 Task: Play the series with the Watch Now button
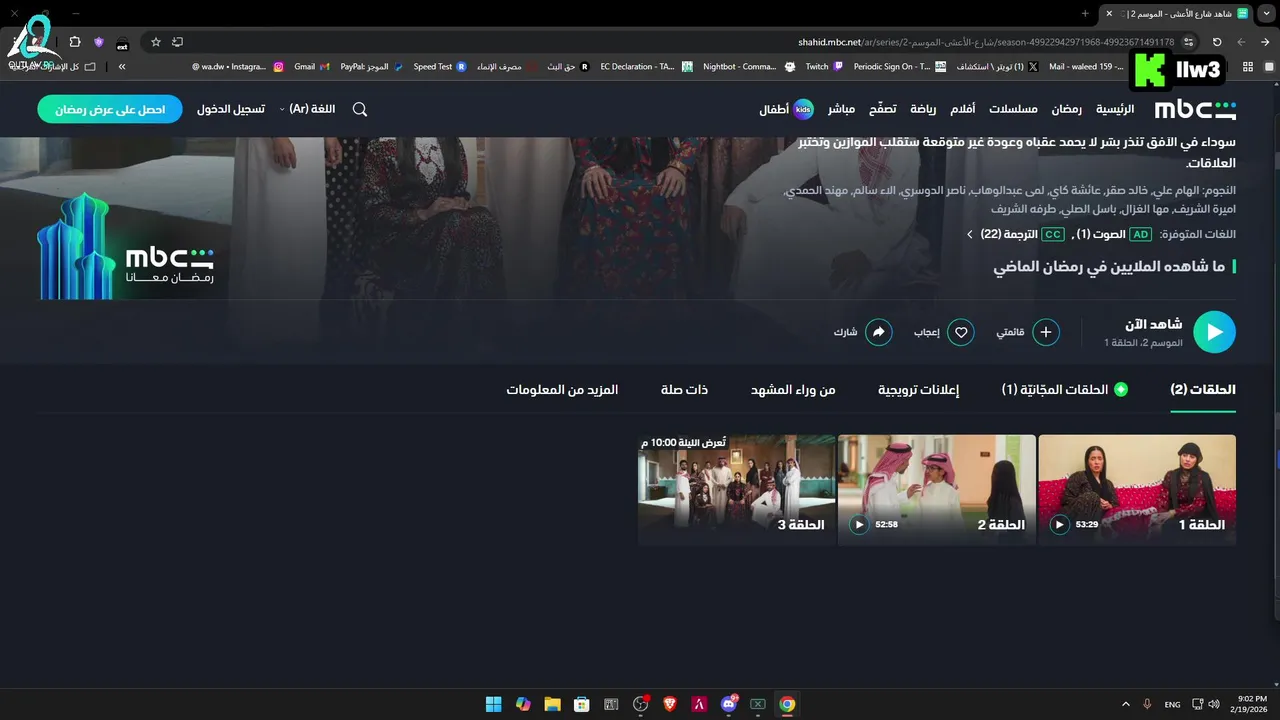coord(1214,333)
